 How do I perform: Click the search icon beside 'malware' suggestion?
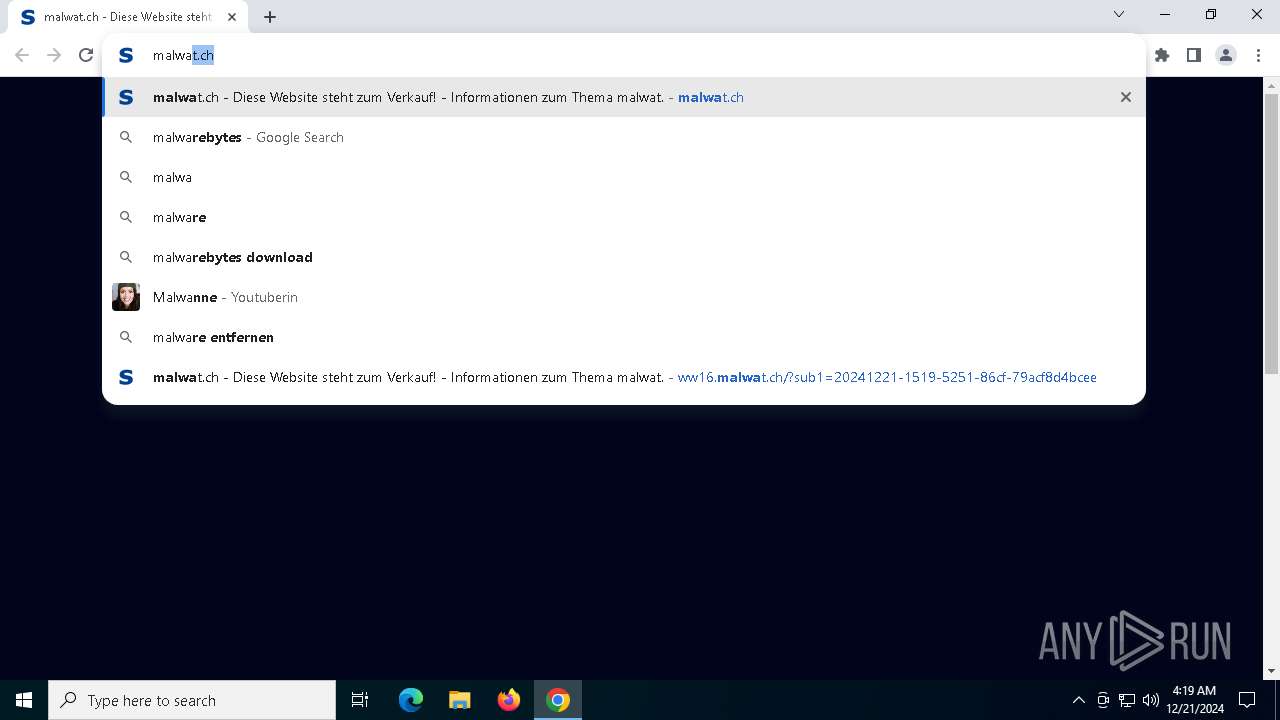tap(126, 217)
